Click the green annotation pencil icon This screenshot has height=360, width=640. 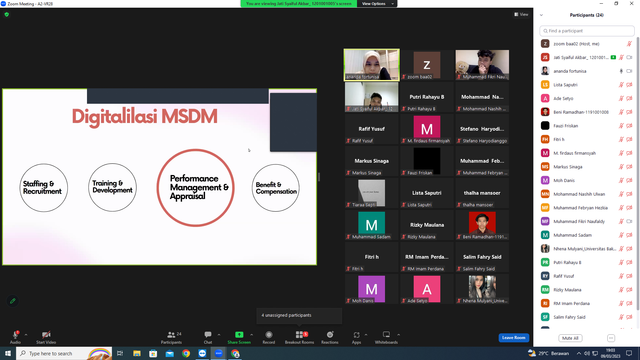(13, 301)
